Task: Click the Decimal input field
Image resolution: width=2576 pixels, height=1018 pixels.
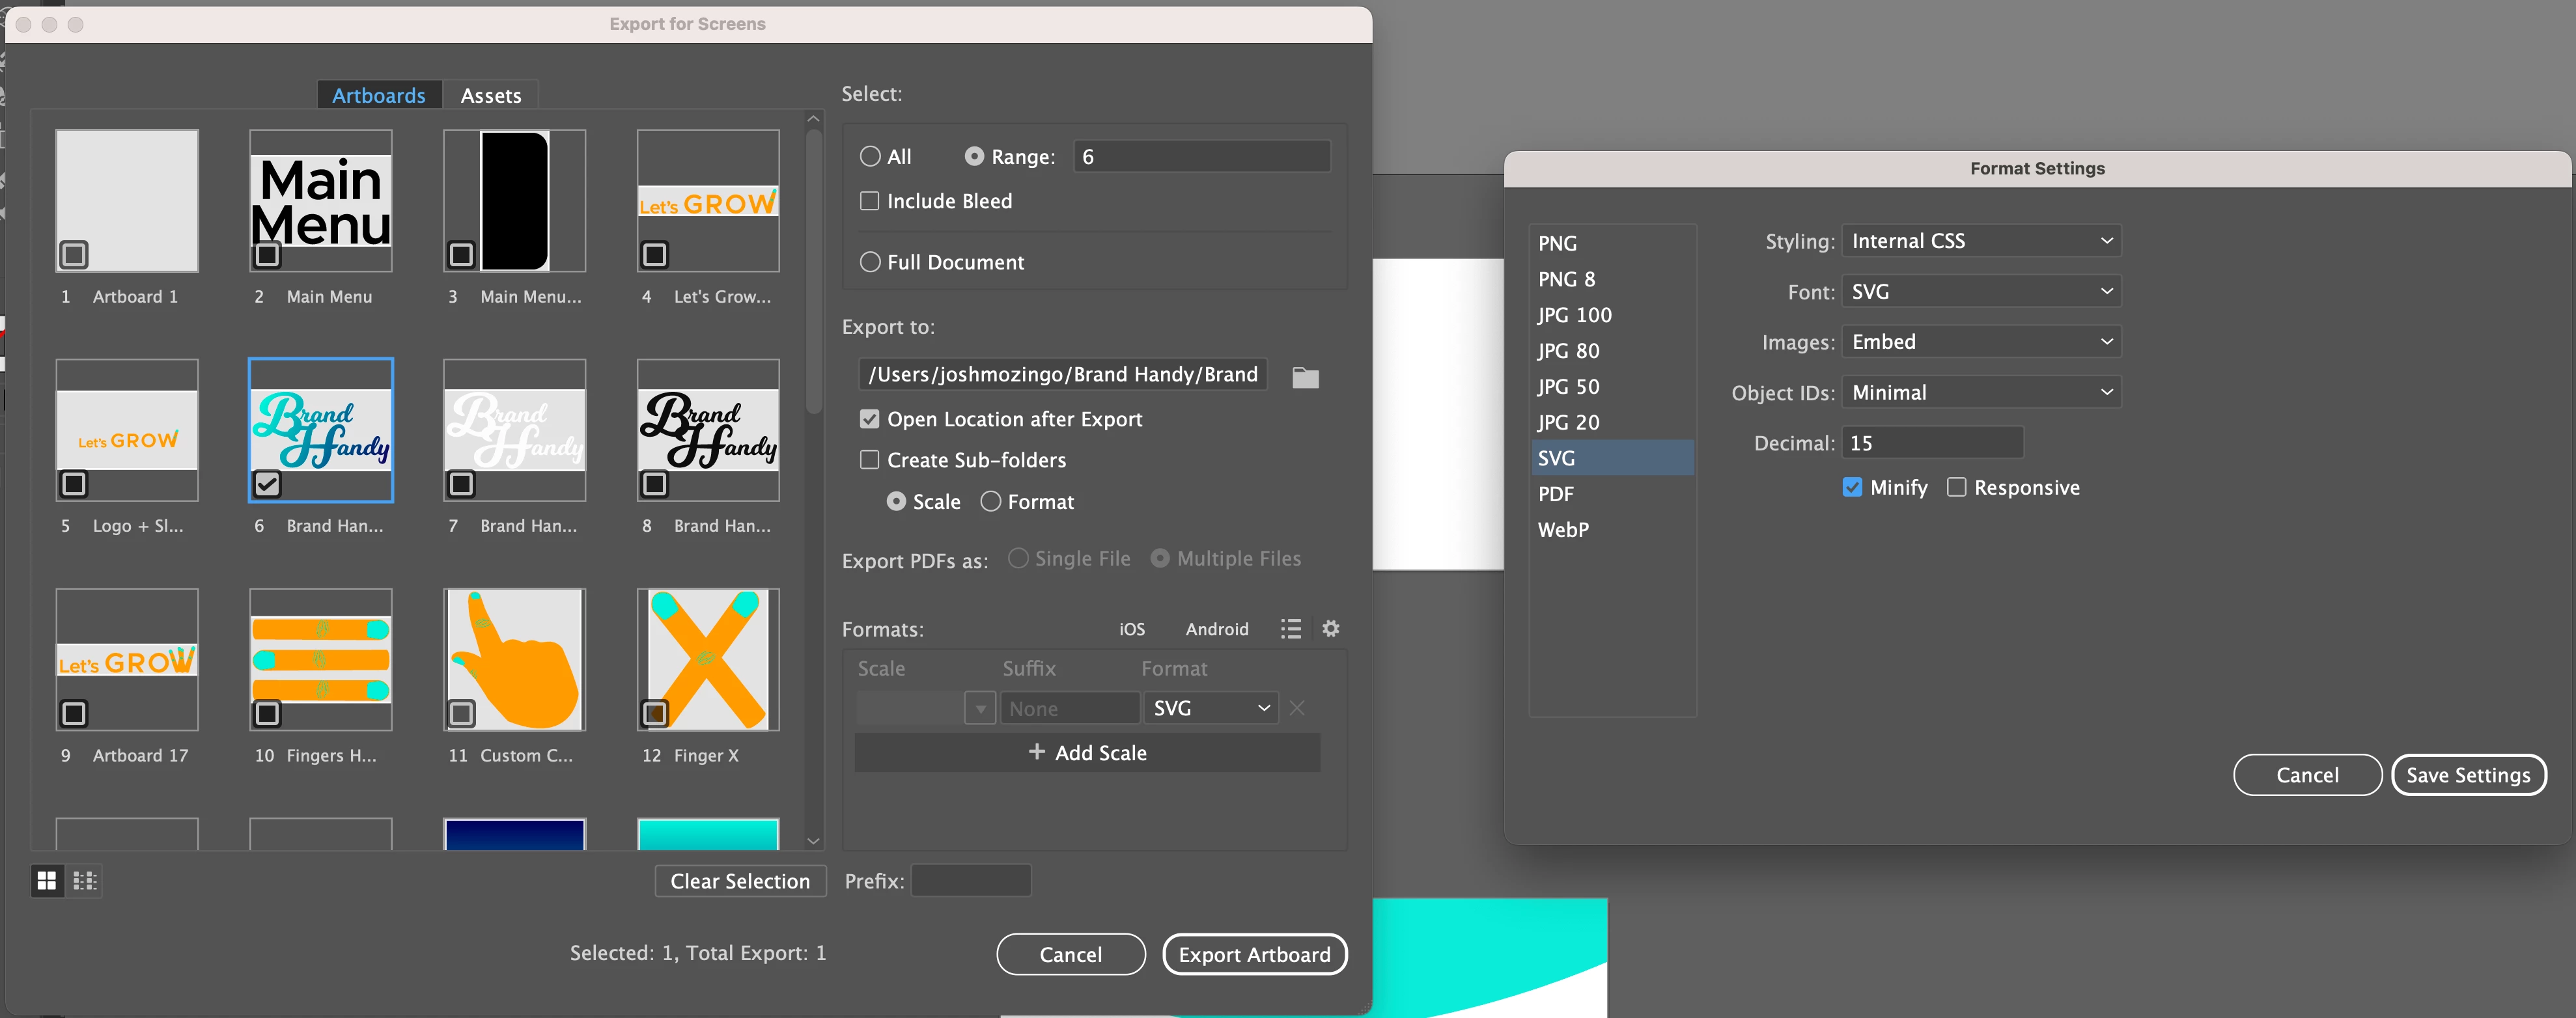Action: pos(1932,443)
